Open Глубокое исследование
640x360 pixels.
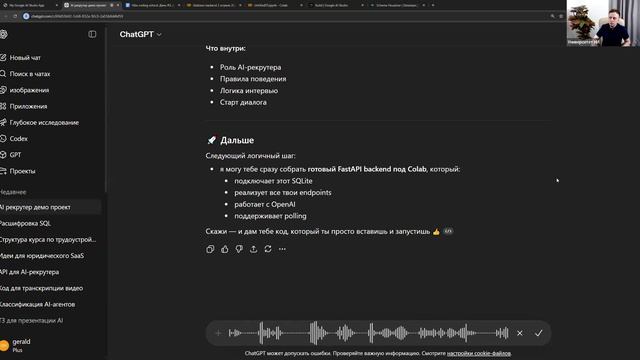click(x=44, y=122)
